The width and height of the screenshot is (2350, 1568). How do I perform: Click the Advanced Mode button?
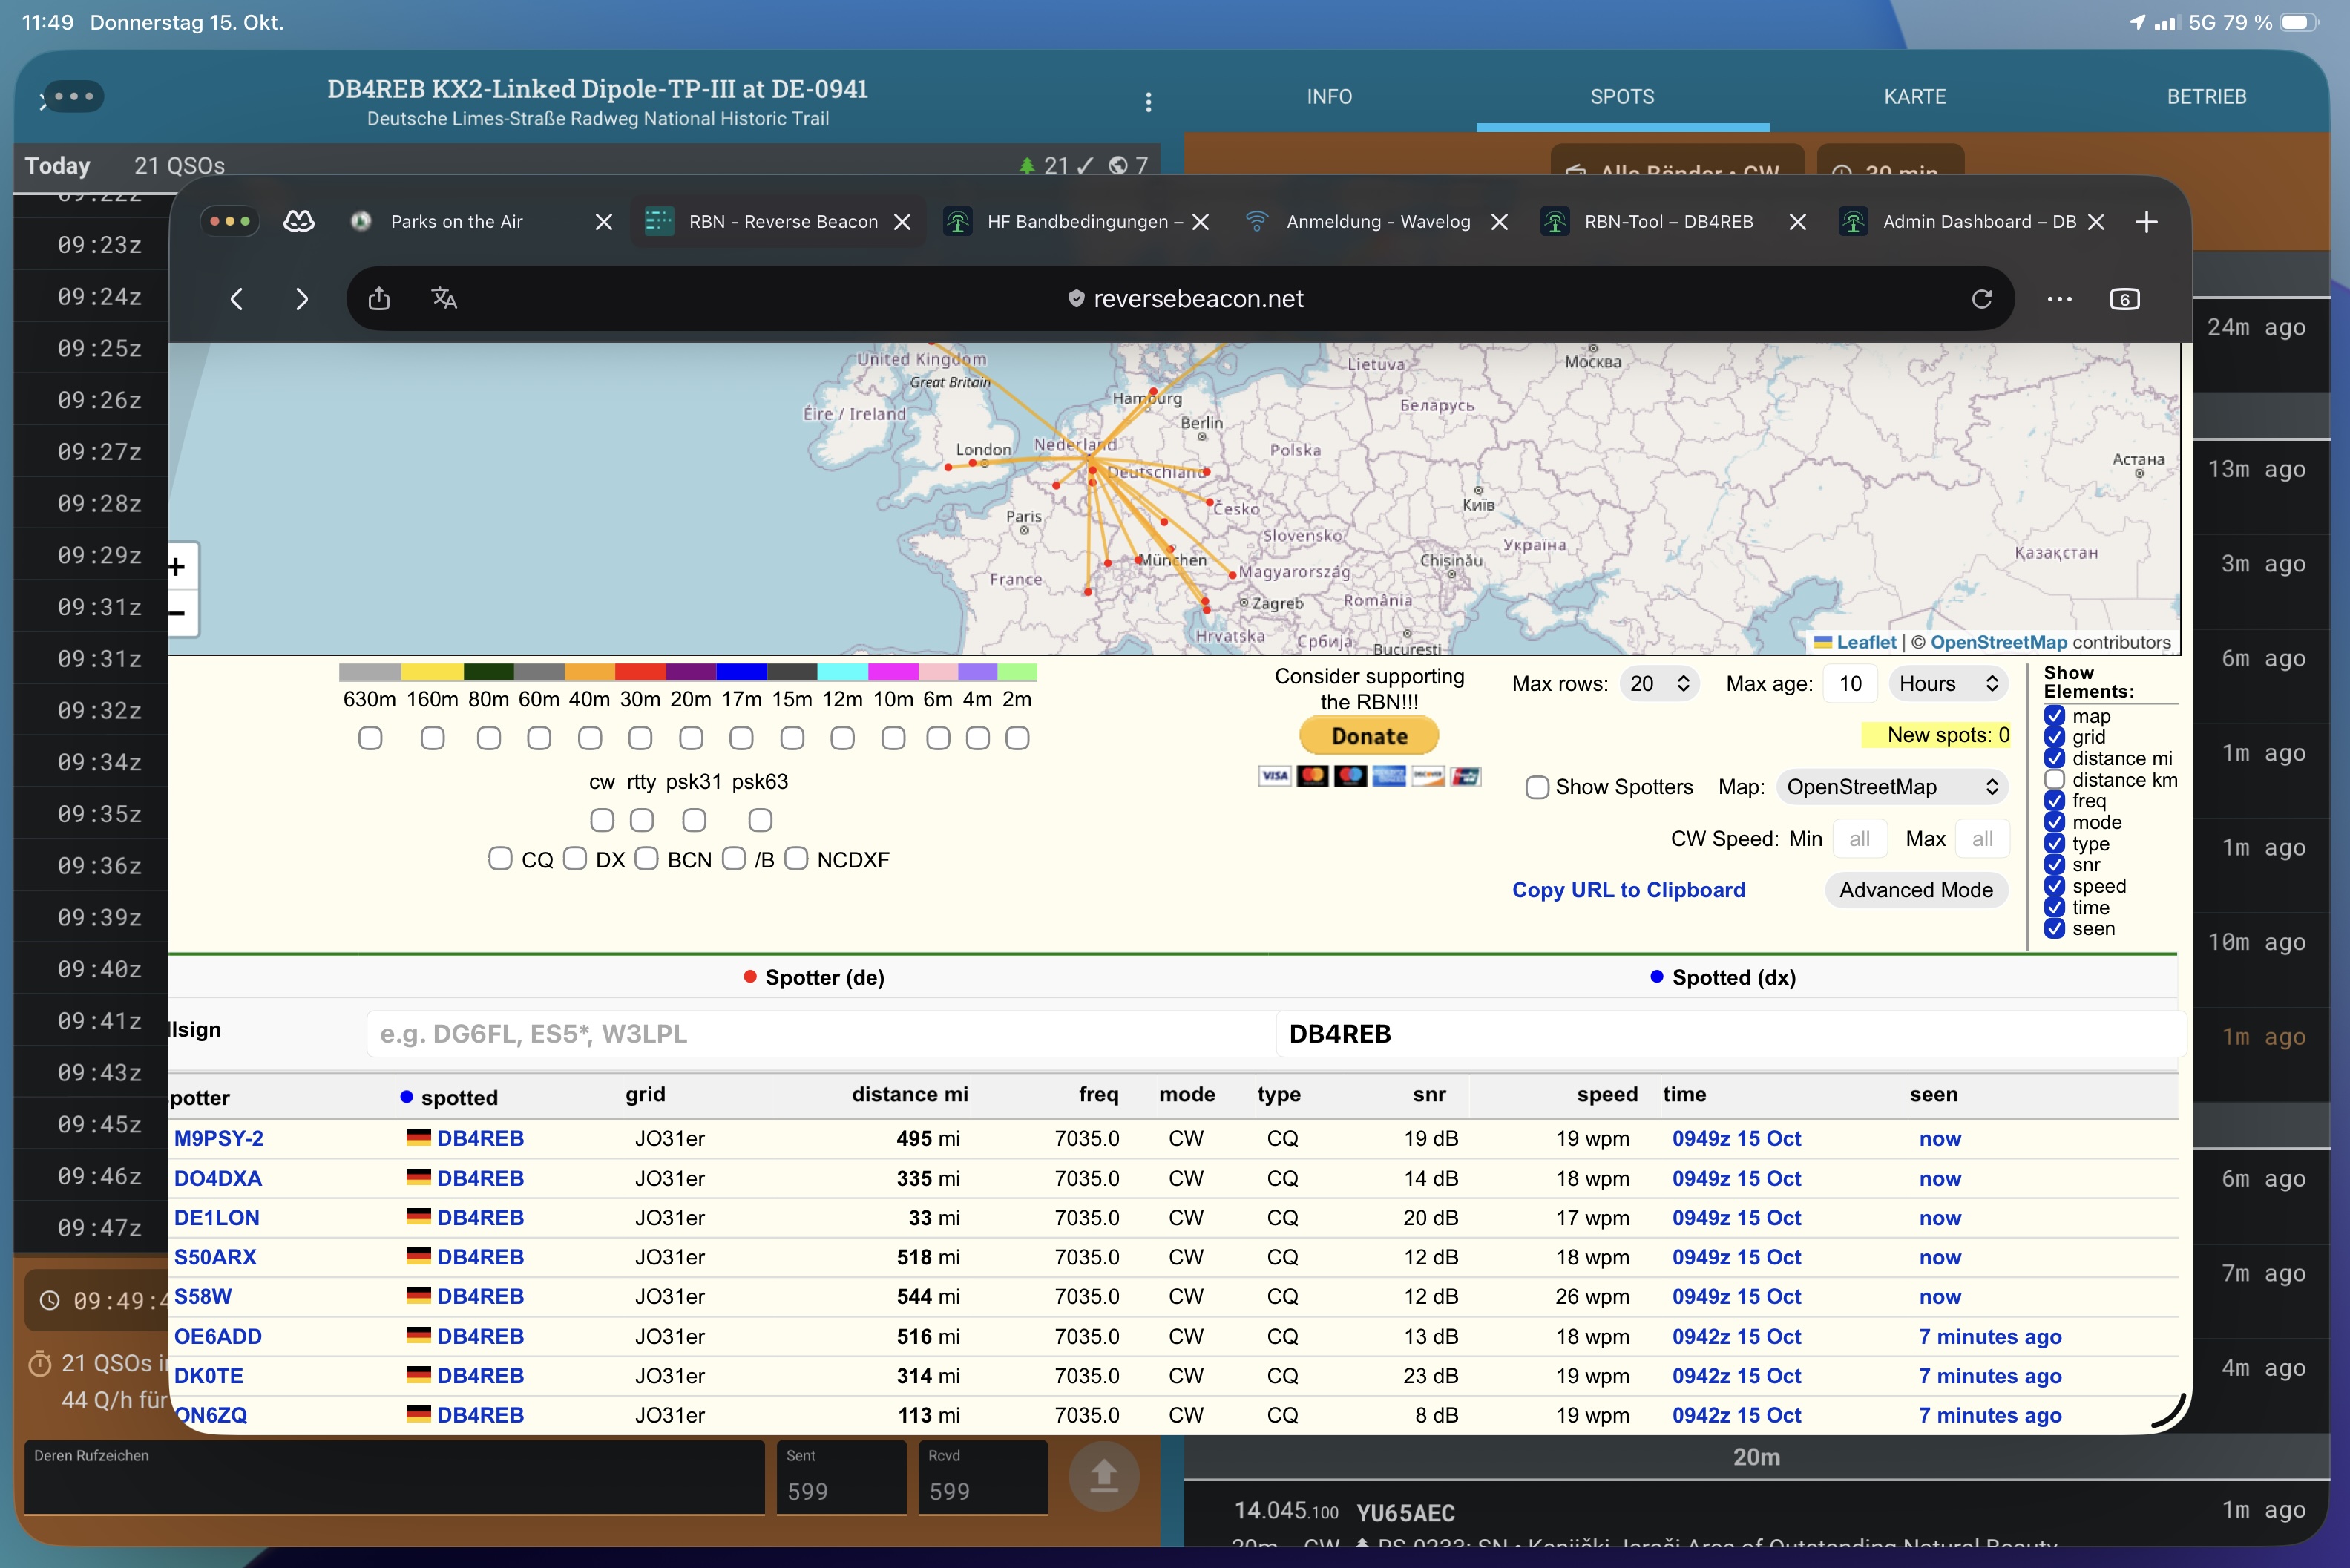(x=1916, y=890)
